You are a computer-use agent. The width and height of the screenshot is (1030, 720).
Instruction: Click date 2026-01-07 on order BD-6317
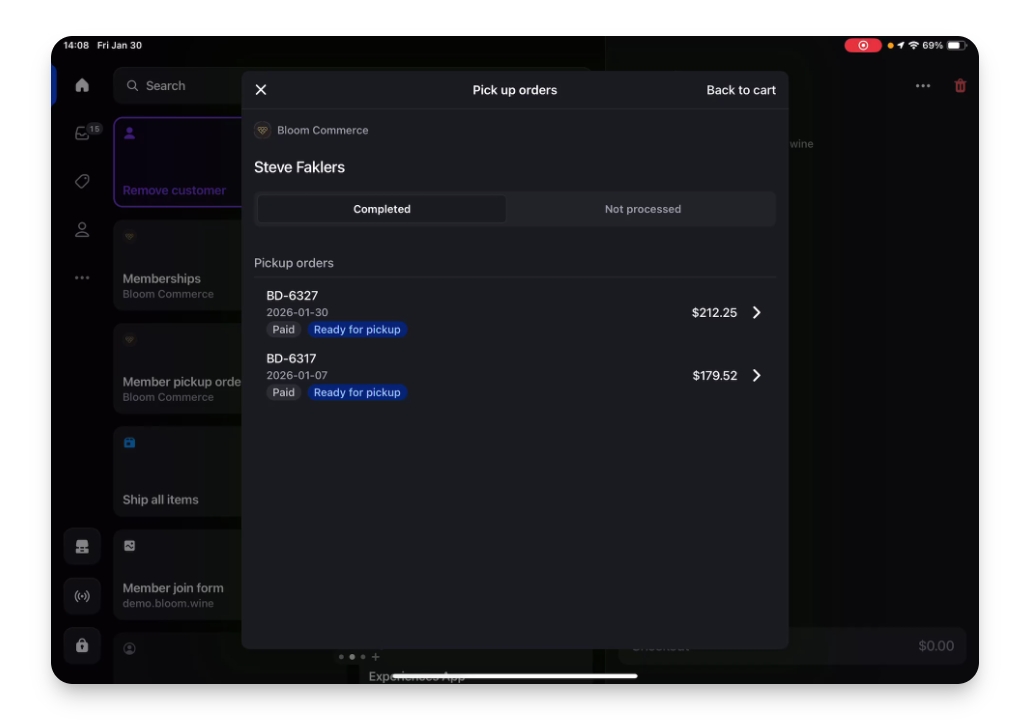296,375
